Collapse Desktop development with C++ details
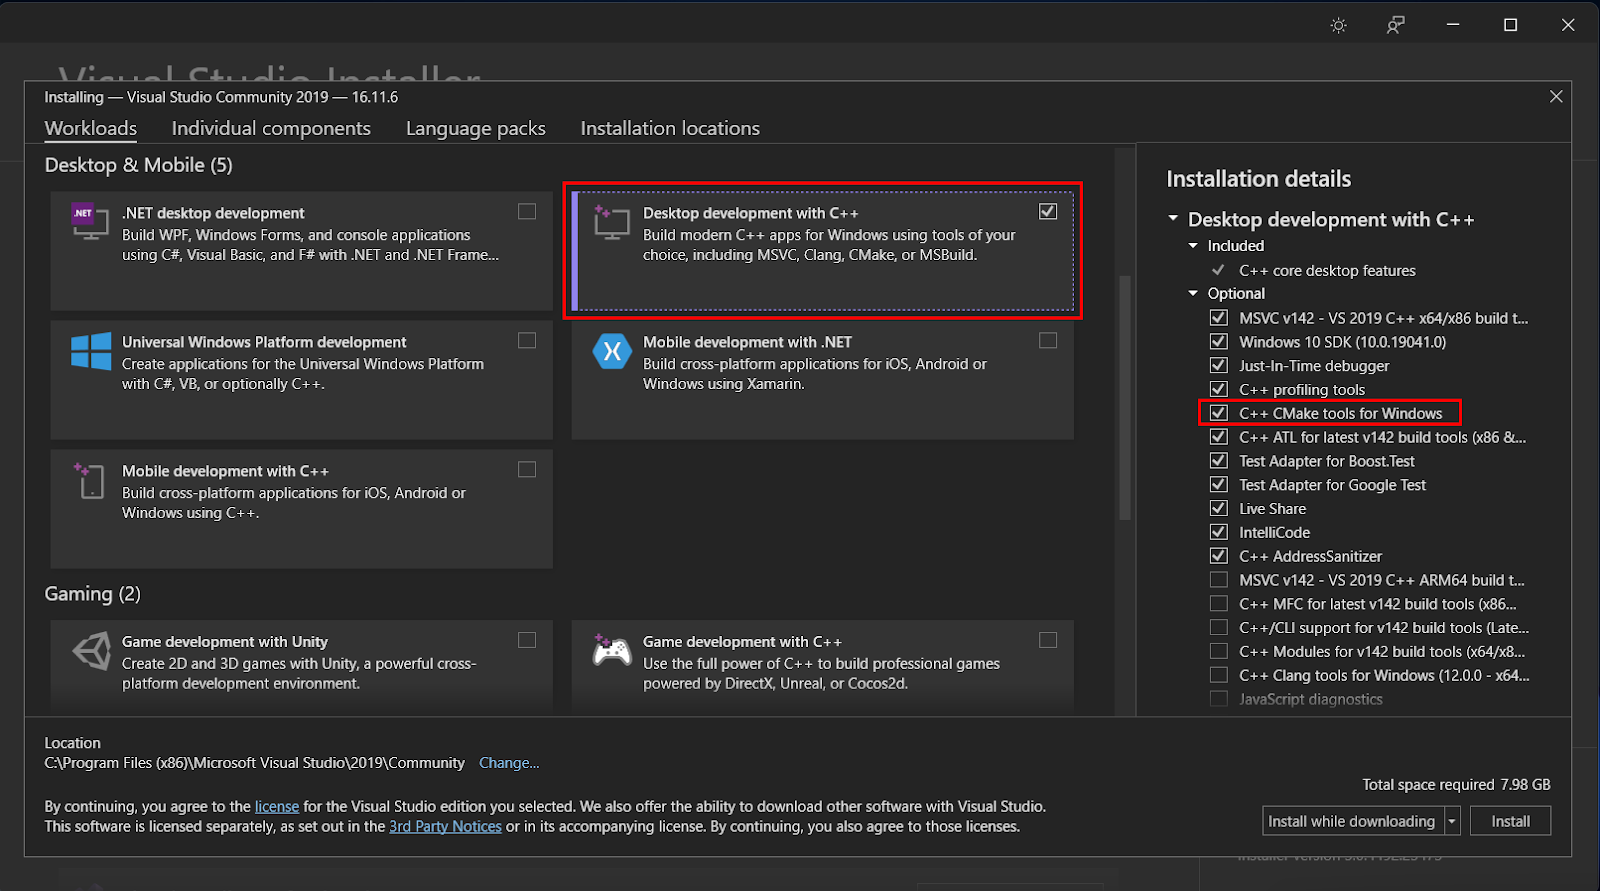The width and height of the screenshot is (1600, 891). coord(1173,219)
